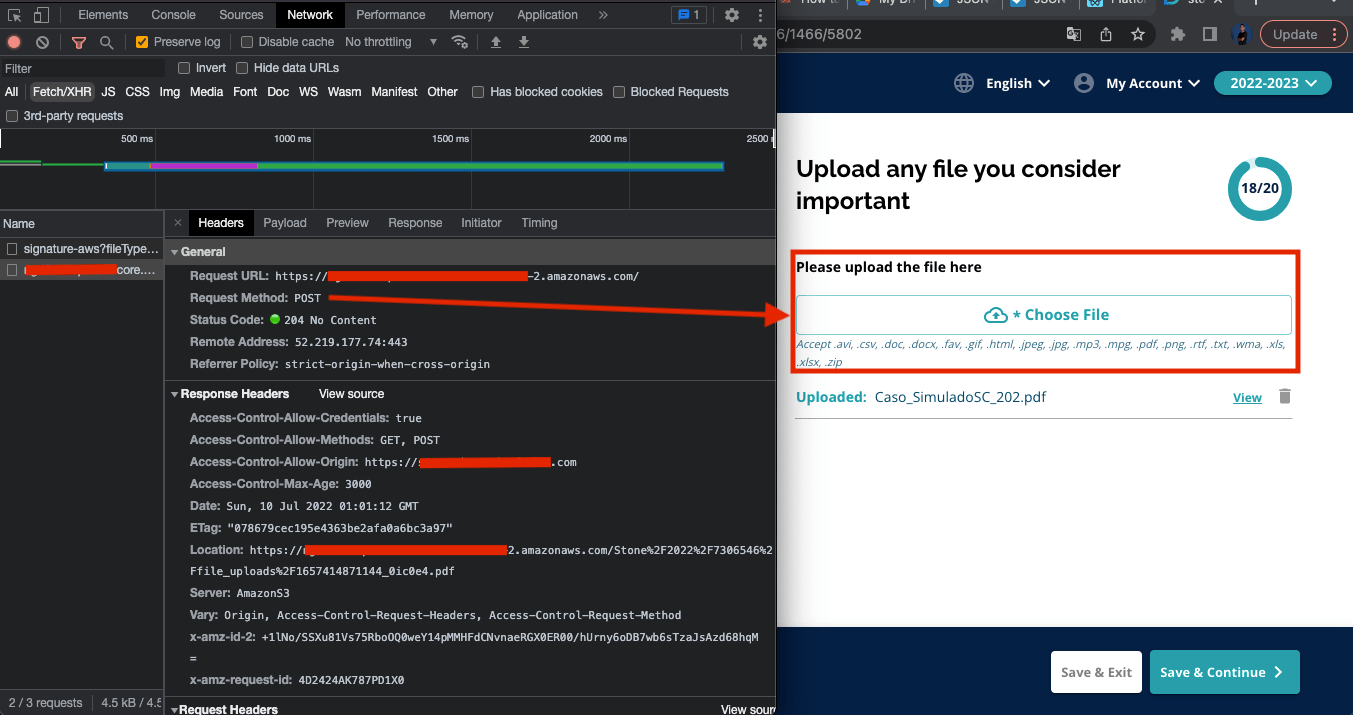1353x715 pixels.
Task: Toggle the Preserve log checkbox
Action: [x=142, y=42]
